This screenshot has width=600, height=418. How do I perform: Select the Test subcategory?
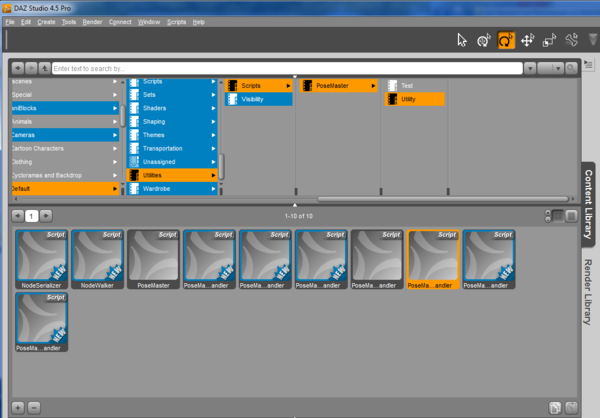[415, 86]
